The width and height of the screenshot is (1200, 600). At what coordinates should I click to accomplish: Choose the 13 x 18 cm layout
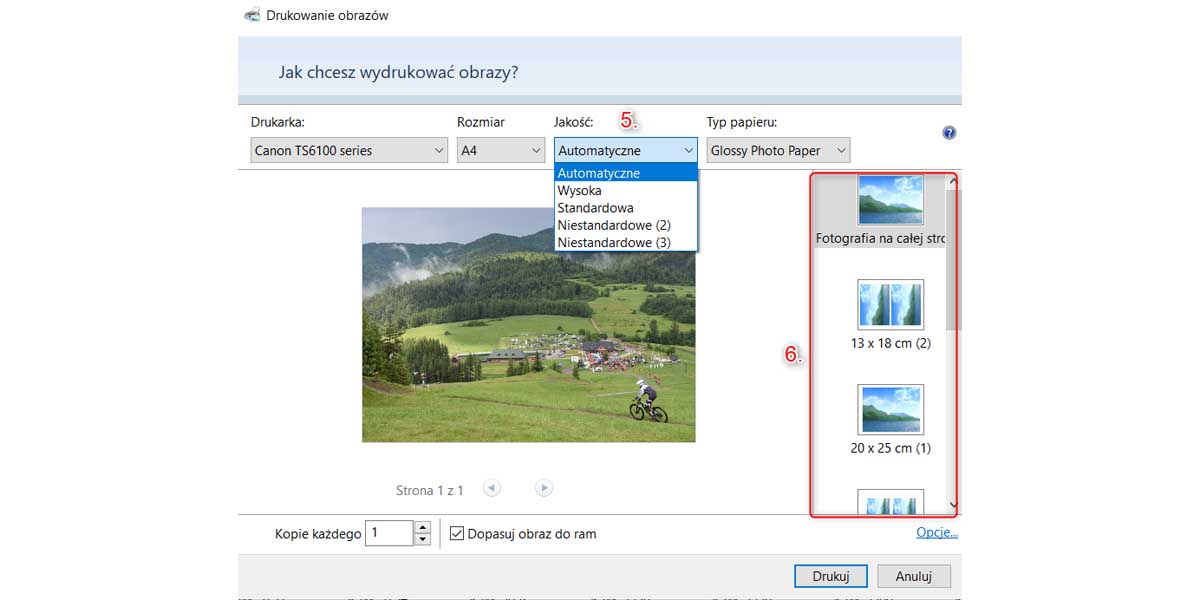coord(890,305)
